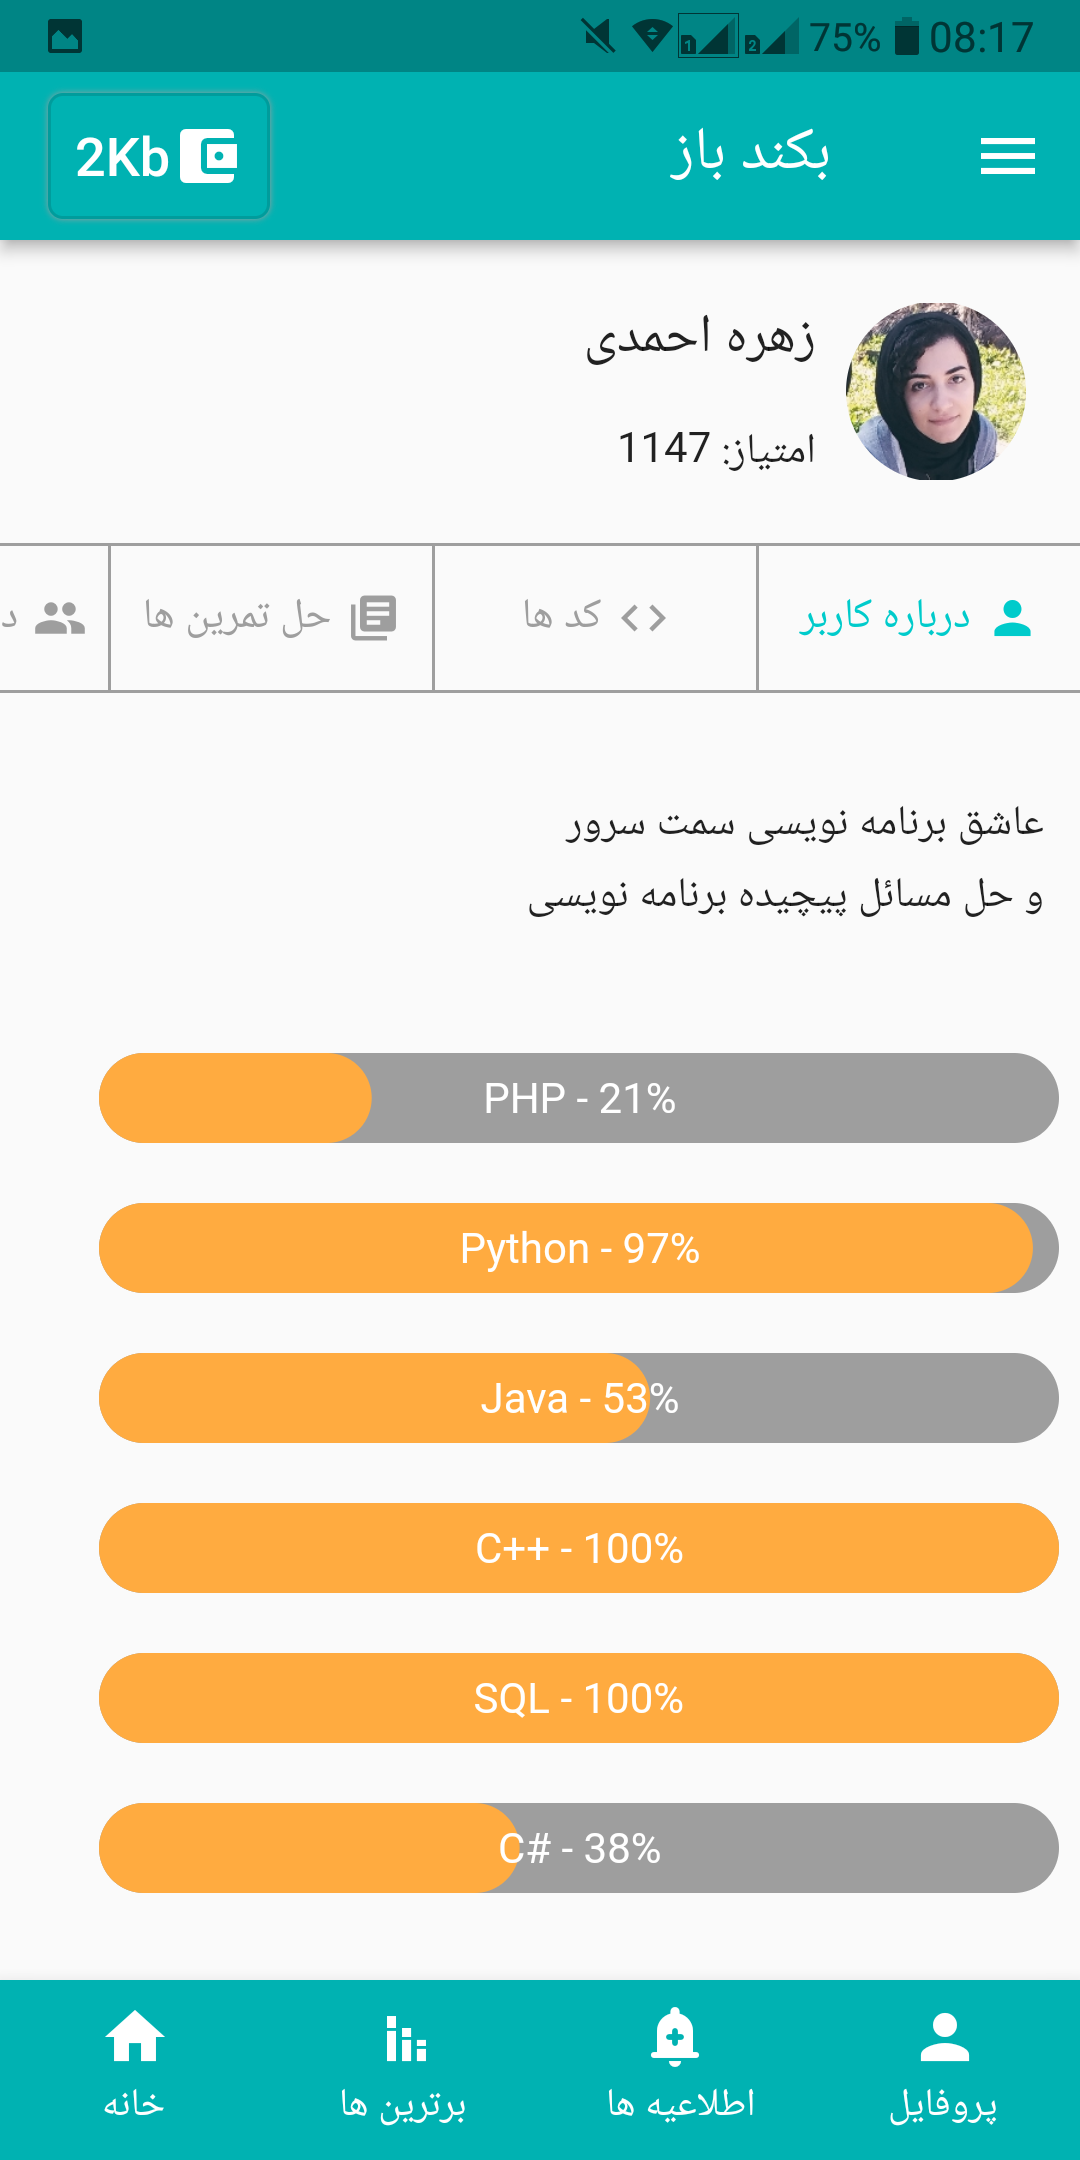Tap the exercises library icon
1080x2160 pixels.
374,618
